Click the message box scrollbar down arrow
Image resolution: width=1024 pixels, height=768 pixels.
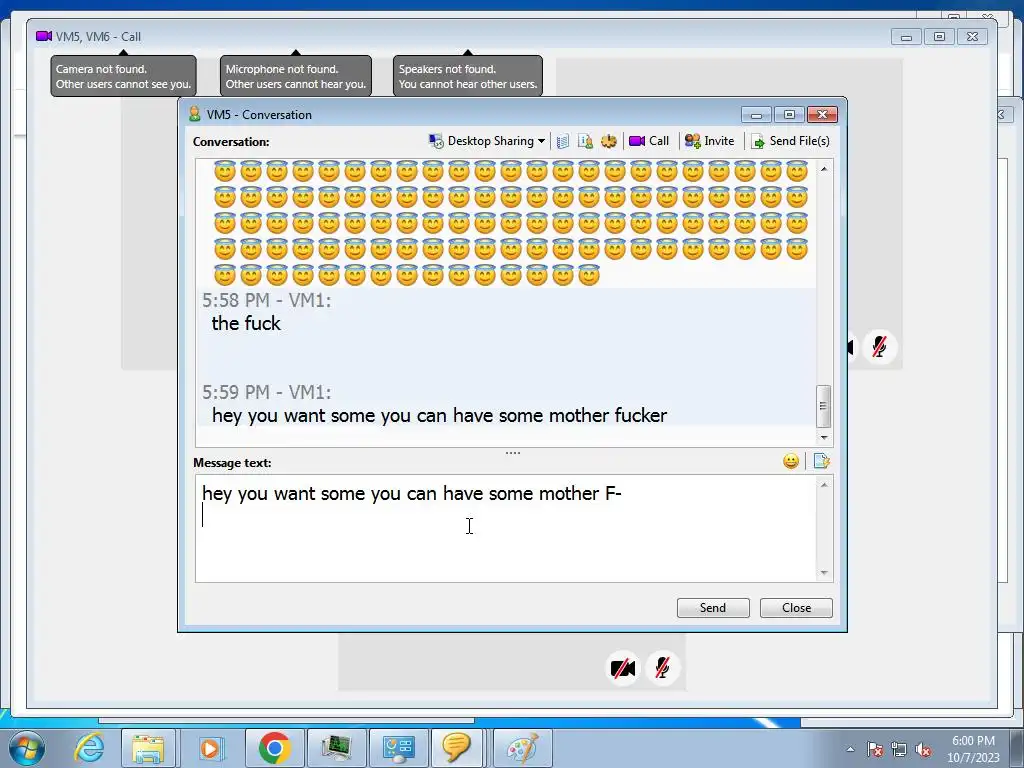pyautogui.click(x=824, y=573)
